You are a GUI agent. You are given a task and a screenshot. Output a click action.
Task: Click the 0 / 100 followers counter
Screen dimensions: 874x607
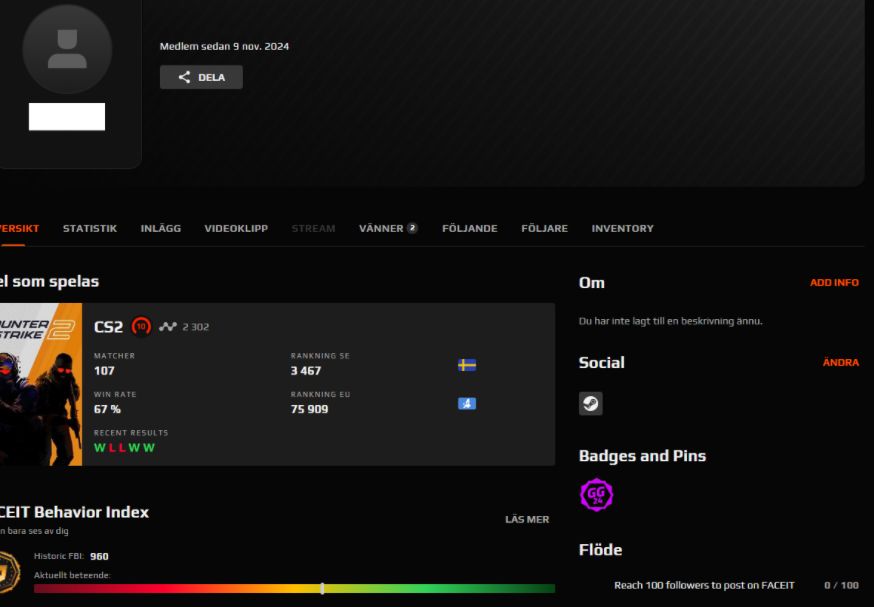841,585
